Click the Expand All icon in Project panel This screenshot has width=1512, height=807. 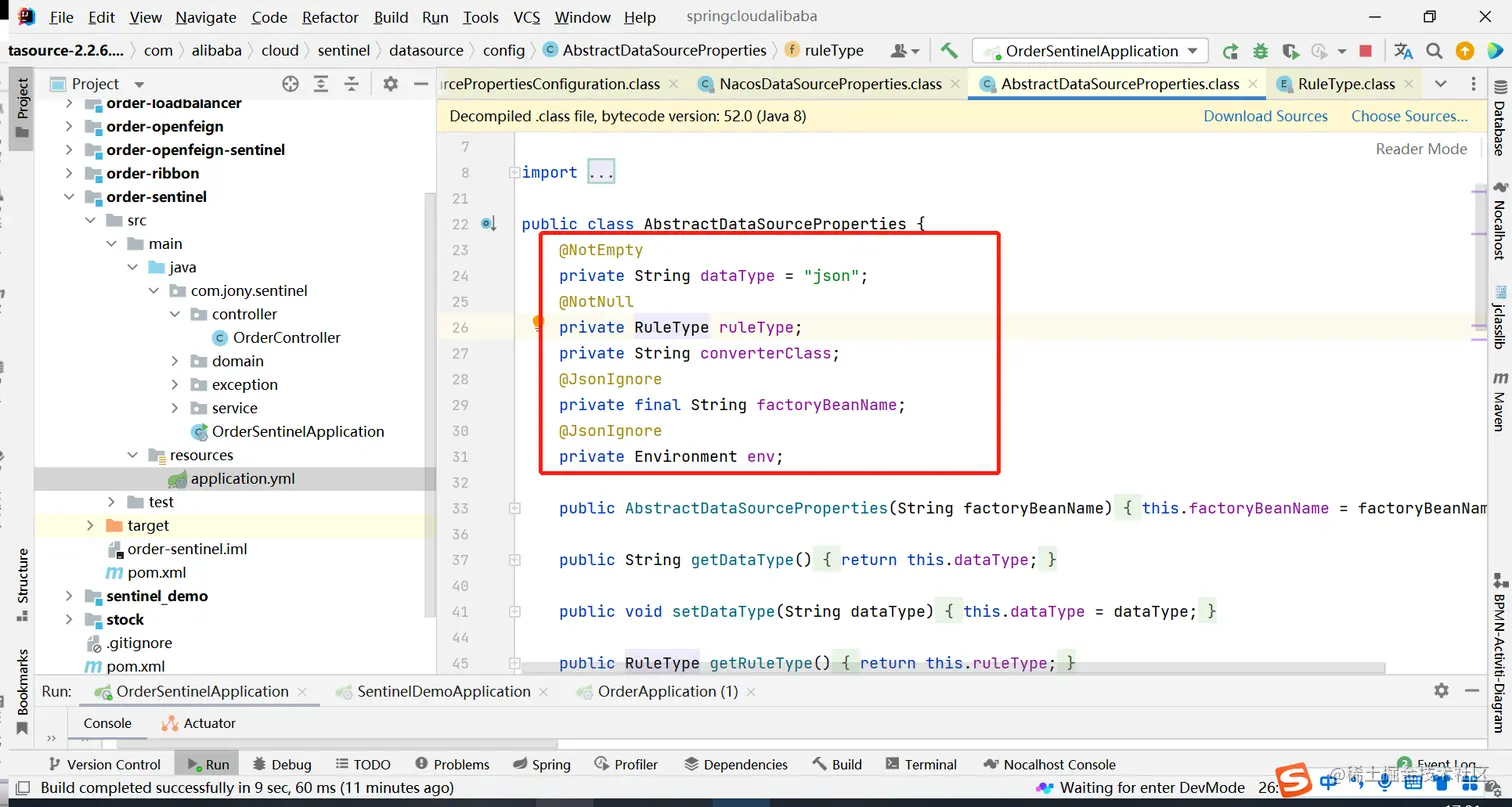click(x=321, y=84)
